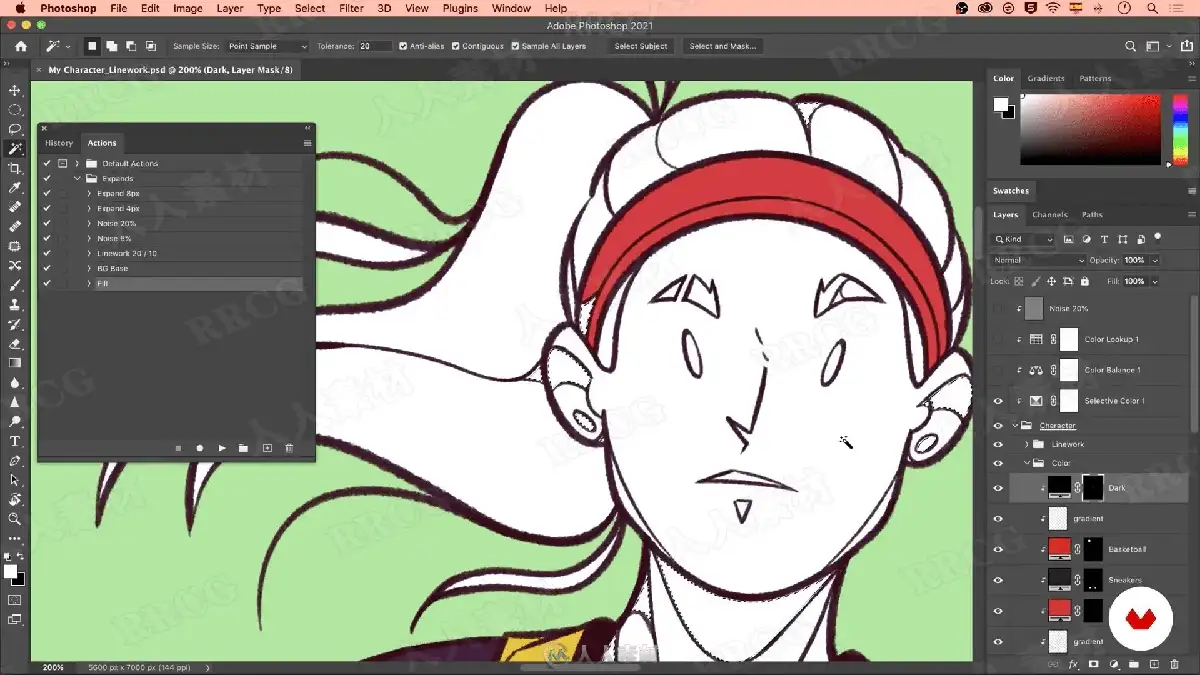Click the Tolerance input field

(376, 46)
